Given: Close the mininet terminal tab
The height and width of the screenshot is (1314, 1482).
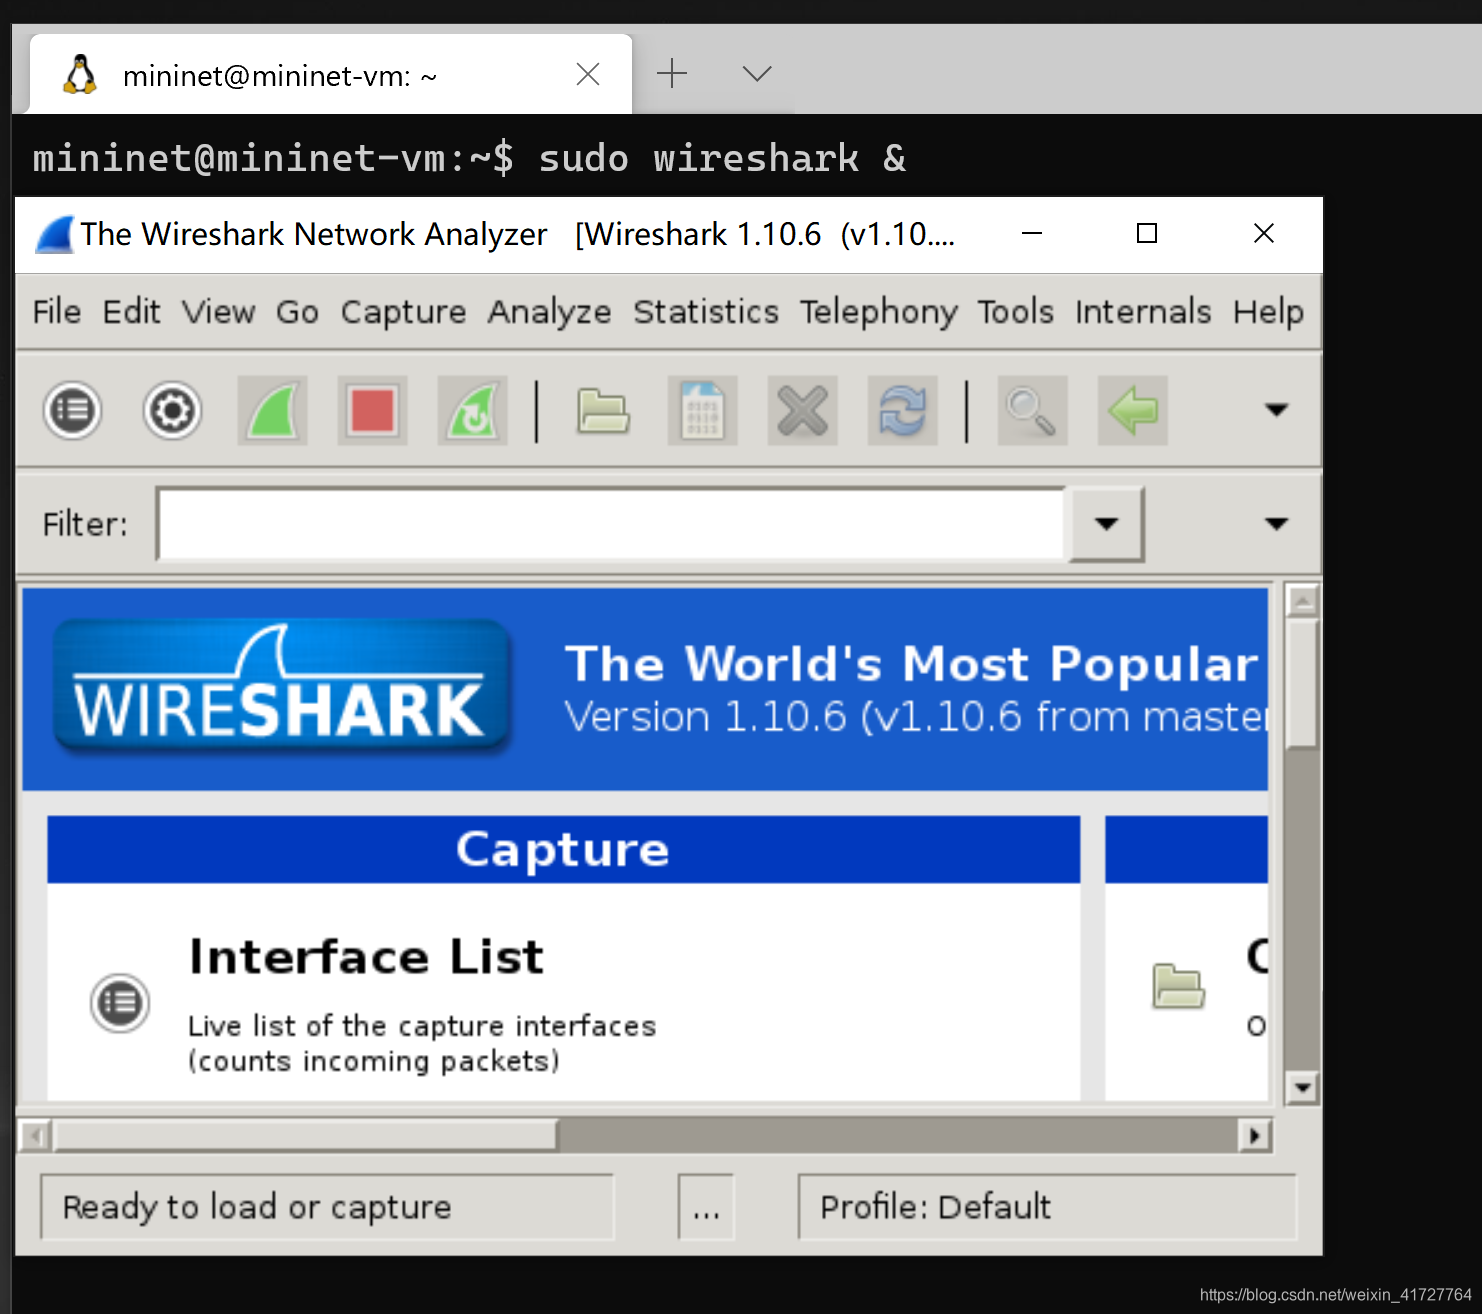Looking at the screenshot, I should [x=588, y=74].
